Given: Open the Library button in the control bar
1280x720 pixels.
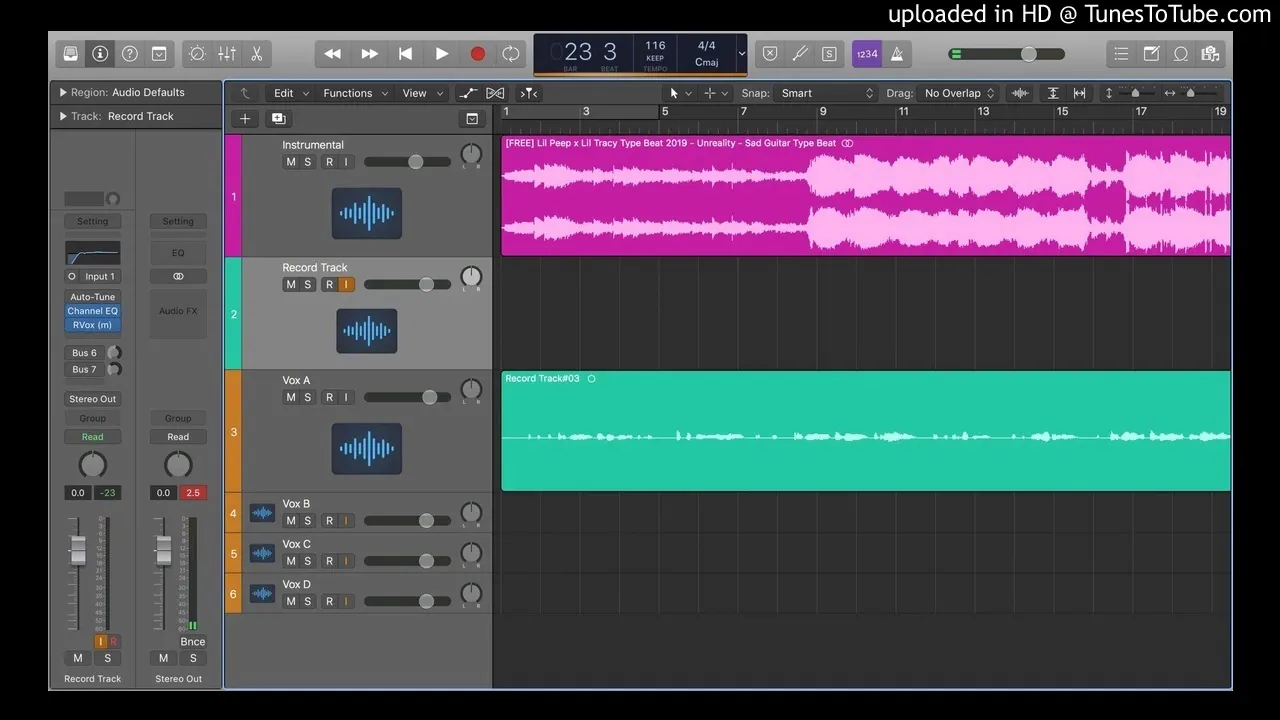Looking at the screenshot, I should [70, 54].
